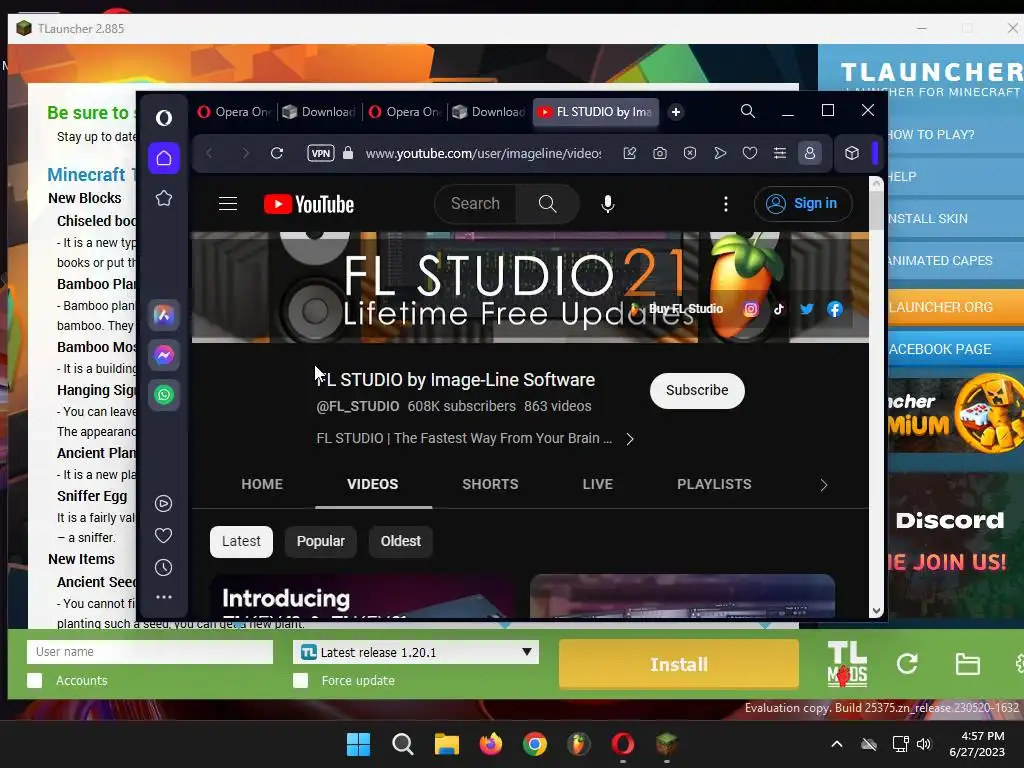Open History clock icon in Opera sidebar

pos(164,568)
